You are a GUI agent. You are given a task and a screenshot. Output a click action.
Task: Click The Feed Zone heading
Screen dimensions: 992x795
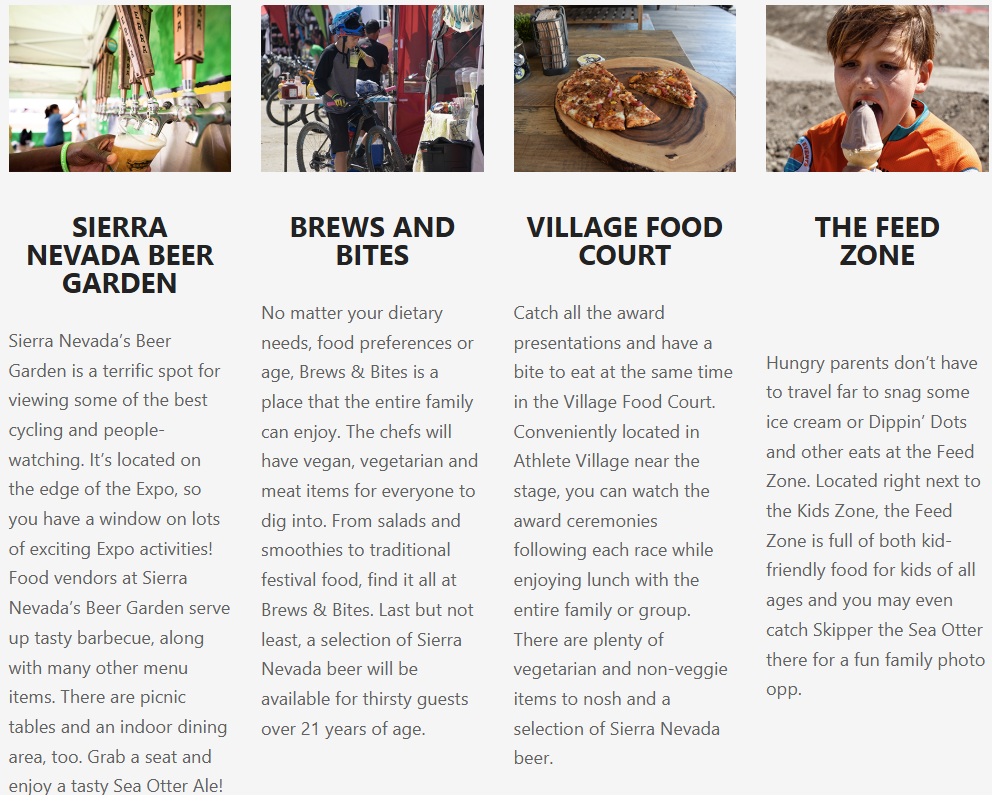(x=878, y=241)
